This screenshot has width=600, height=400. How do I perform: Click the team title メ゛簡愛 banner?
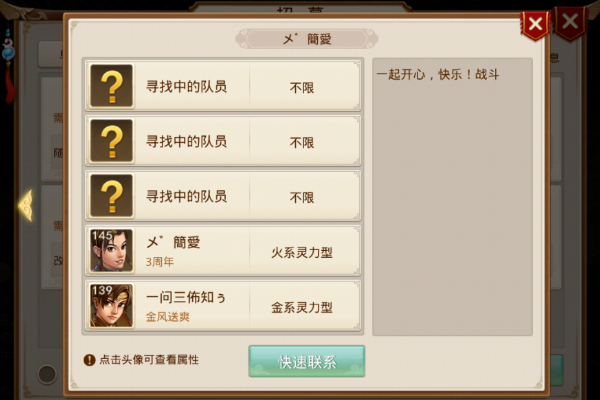click(307, 39)
